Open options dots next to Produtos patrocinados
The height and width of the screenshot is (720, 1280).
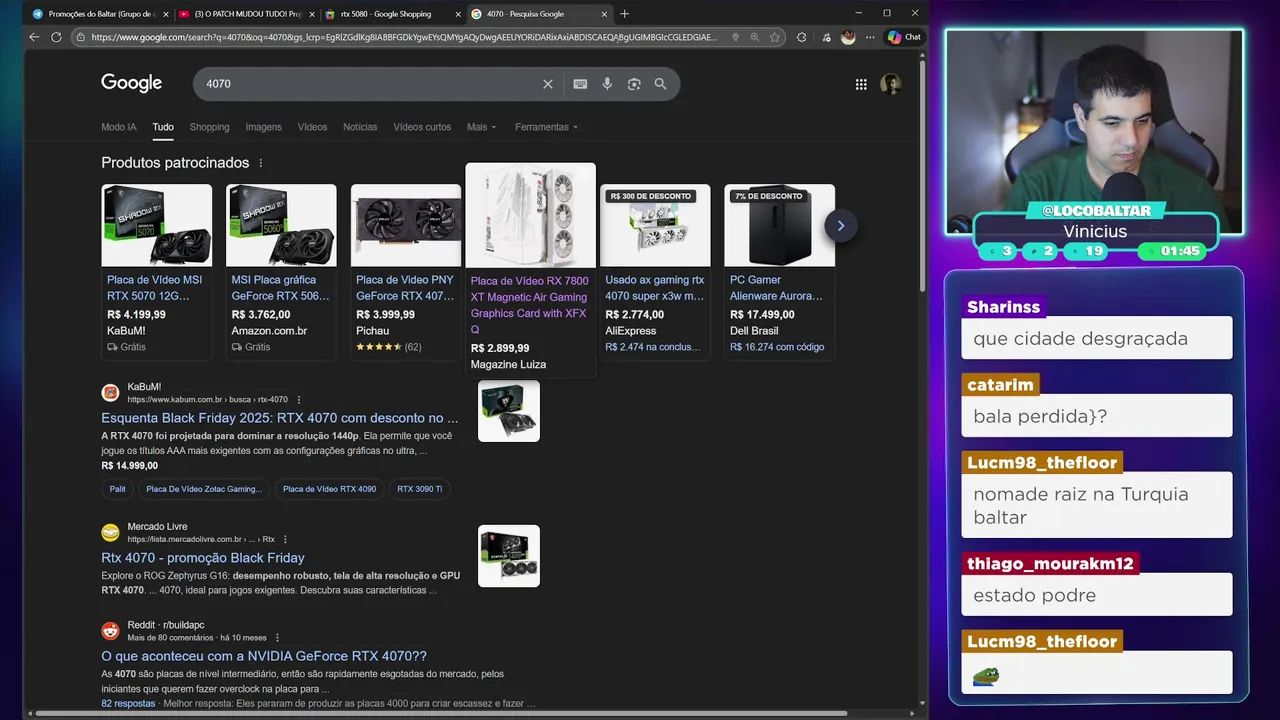261,163
